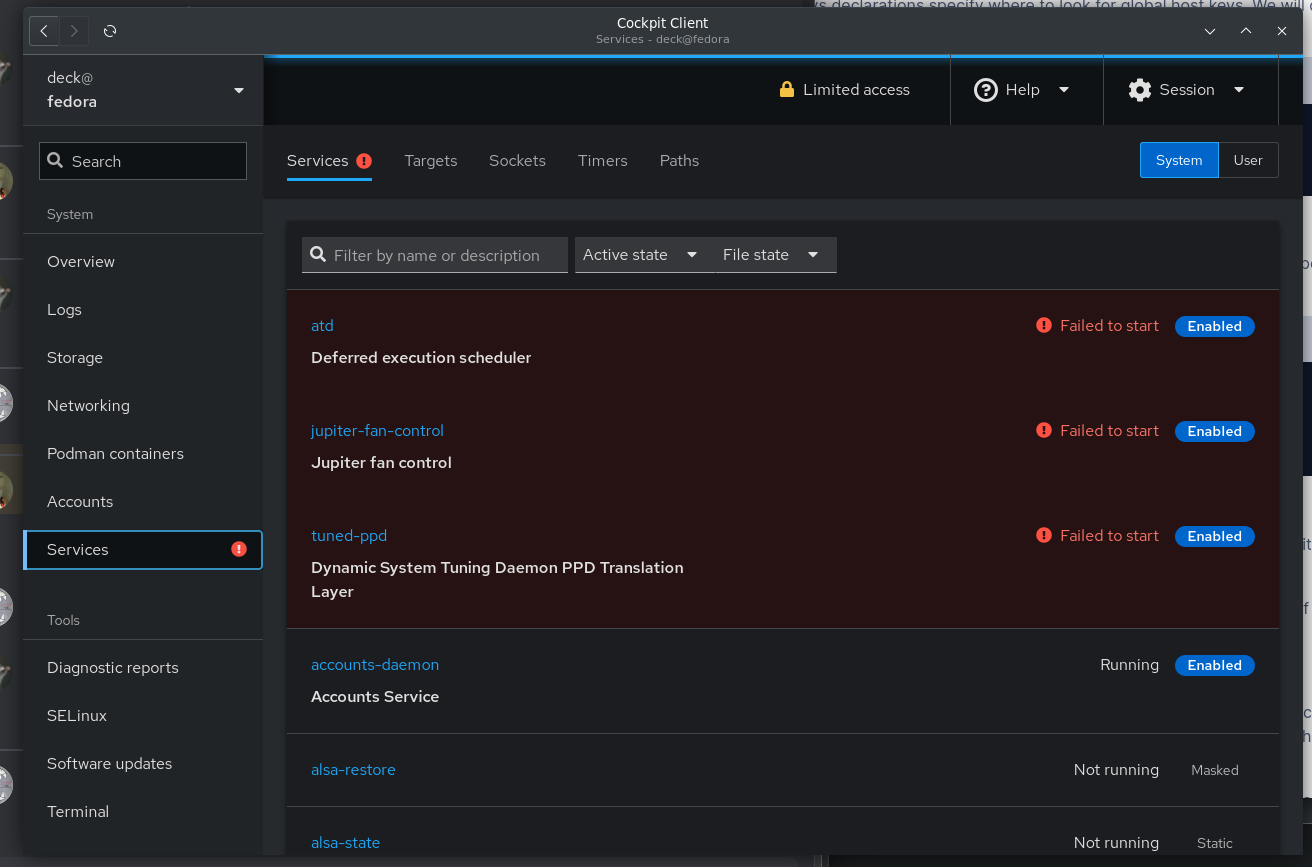Open the alsa-state service details
Image resolution: width=1312 pixels, height=867 pixels.
(x=345, y=843)
